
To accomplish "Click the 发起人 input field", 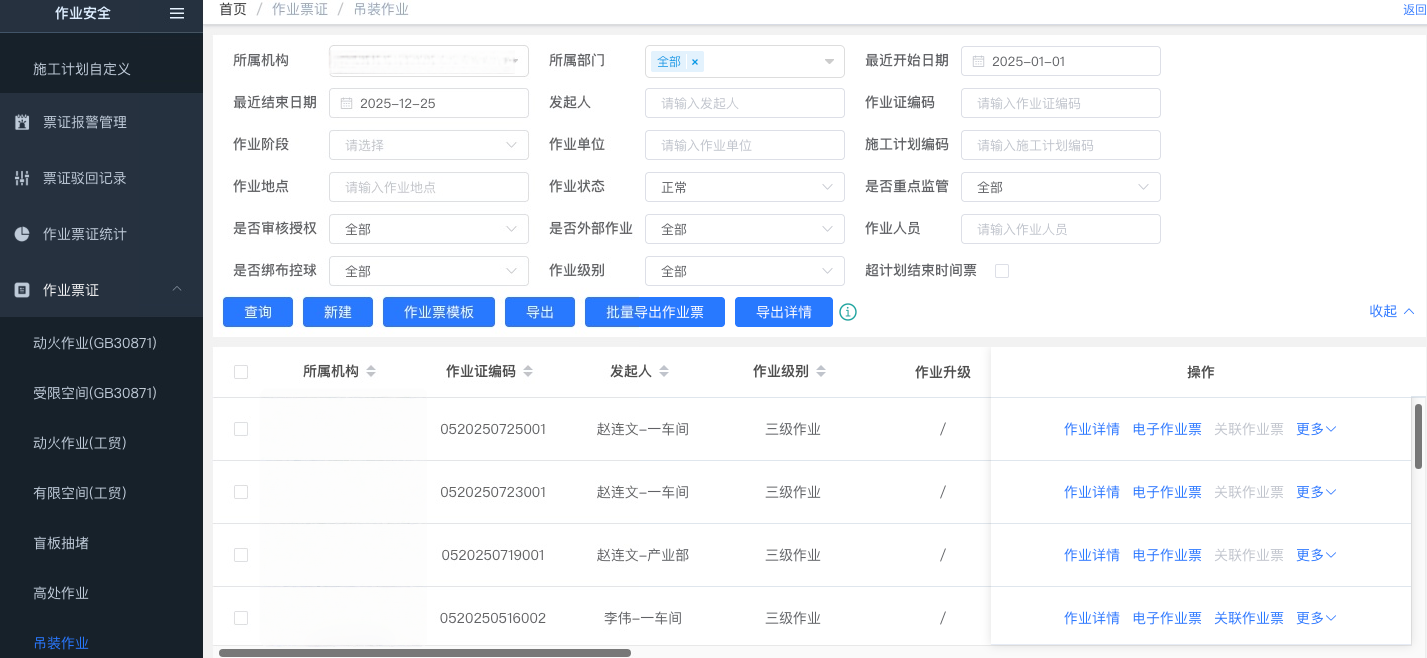I will click(744, 103).
